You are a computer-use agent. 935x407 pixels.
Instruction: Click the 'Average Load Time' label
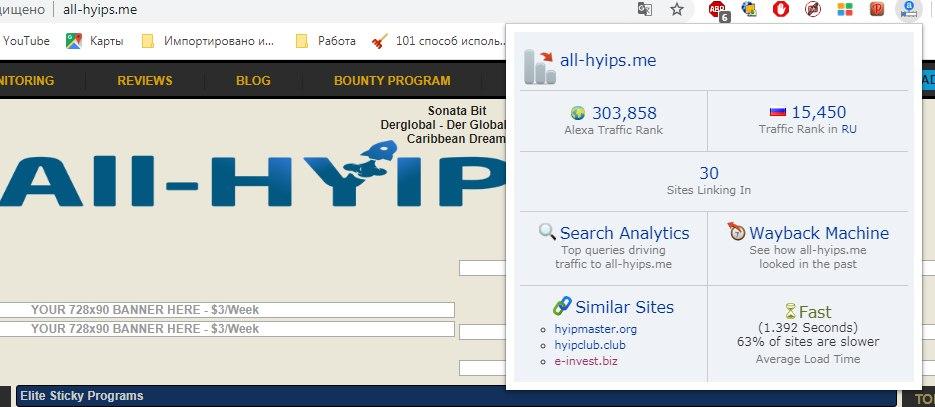coord(808,359)
